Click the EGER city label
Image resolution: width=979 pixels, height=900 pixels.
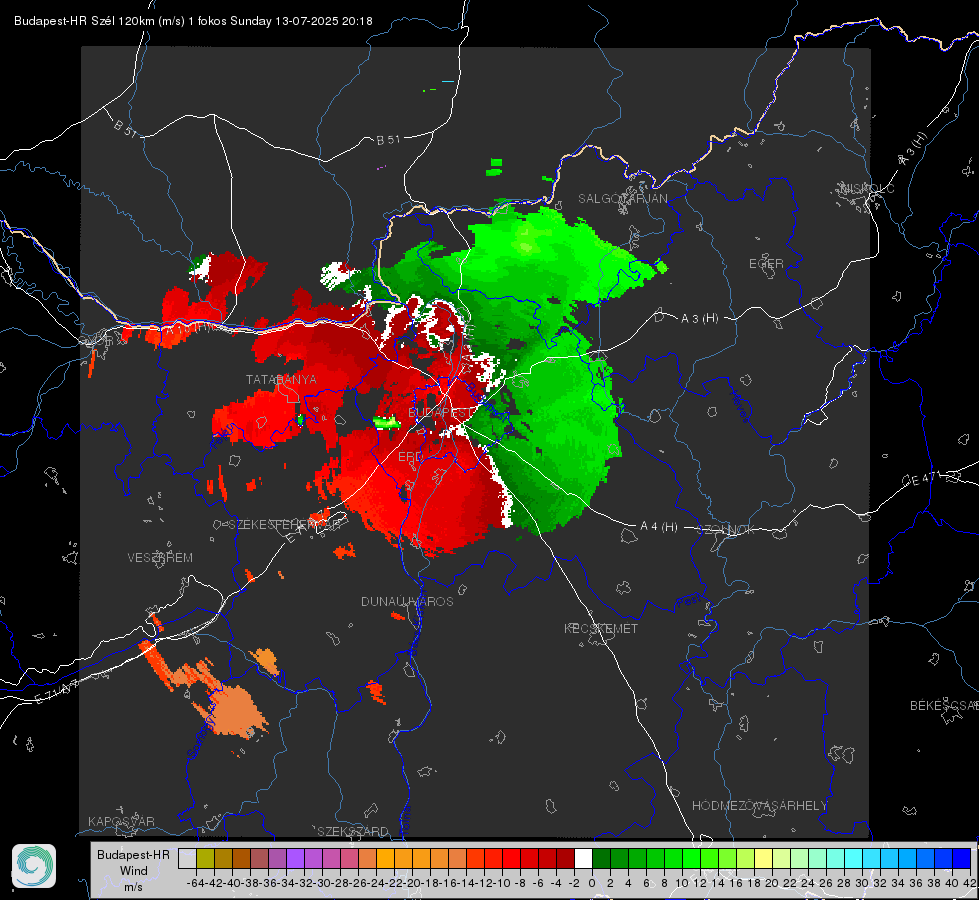(766, 264)
